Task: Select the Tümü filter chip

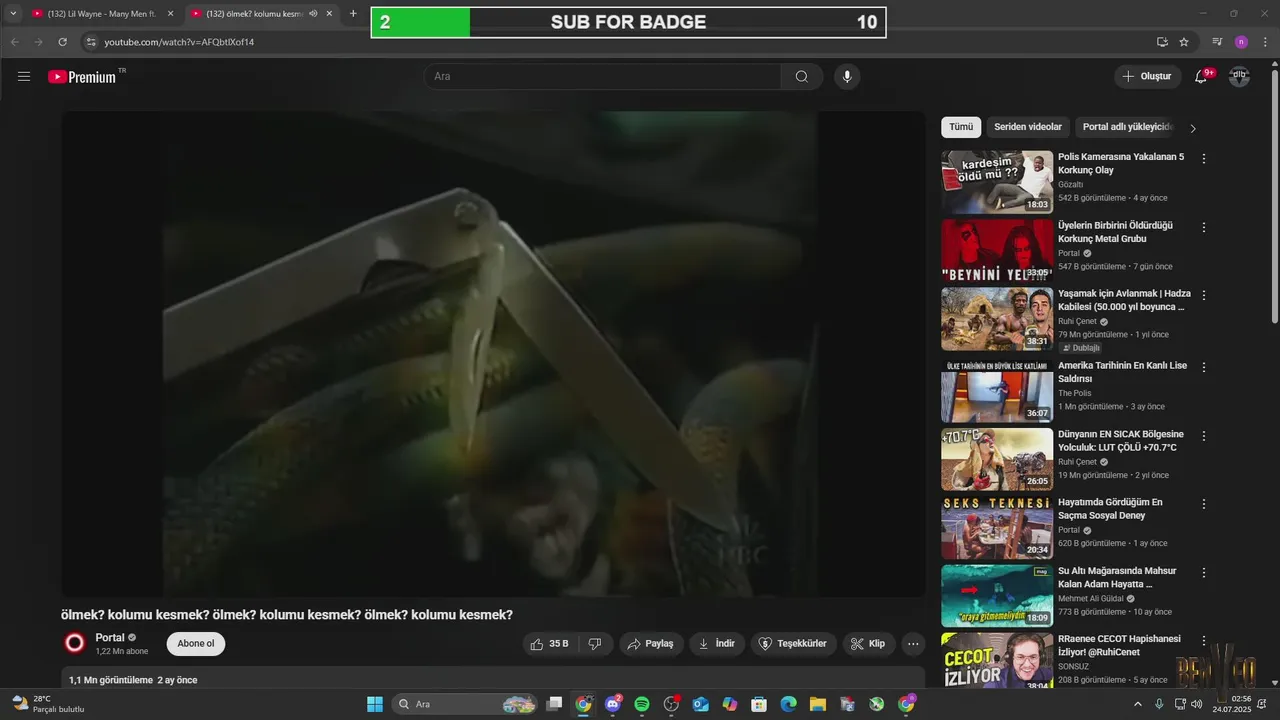Action: pos(961,127)
